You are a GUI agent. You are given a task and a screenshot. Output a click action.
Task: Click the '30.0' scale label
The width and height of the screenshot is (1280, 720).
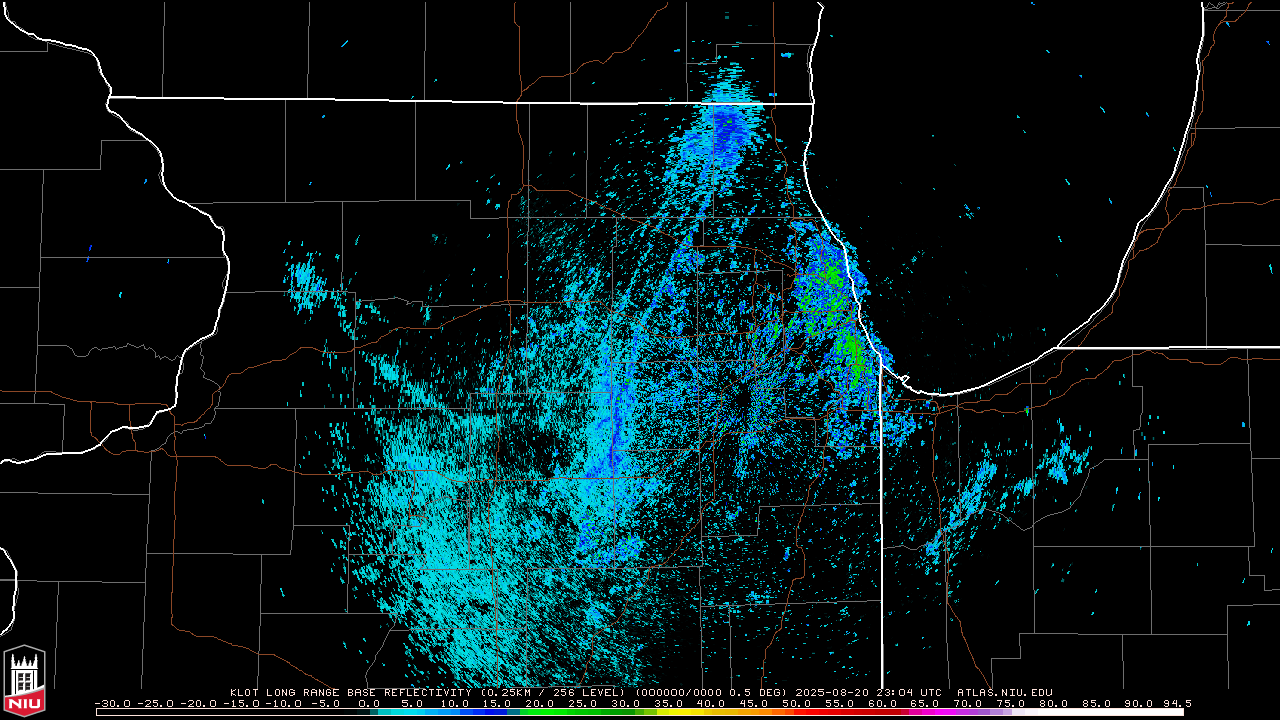click(627, 703)
